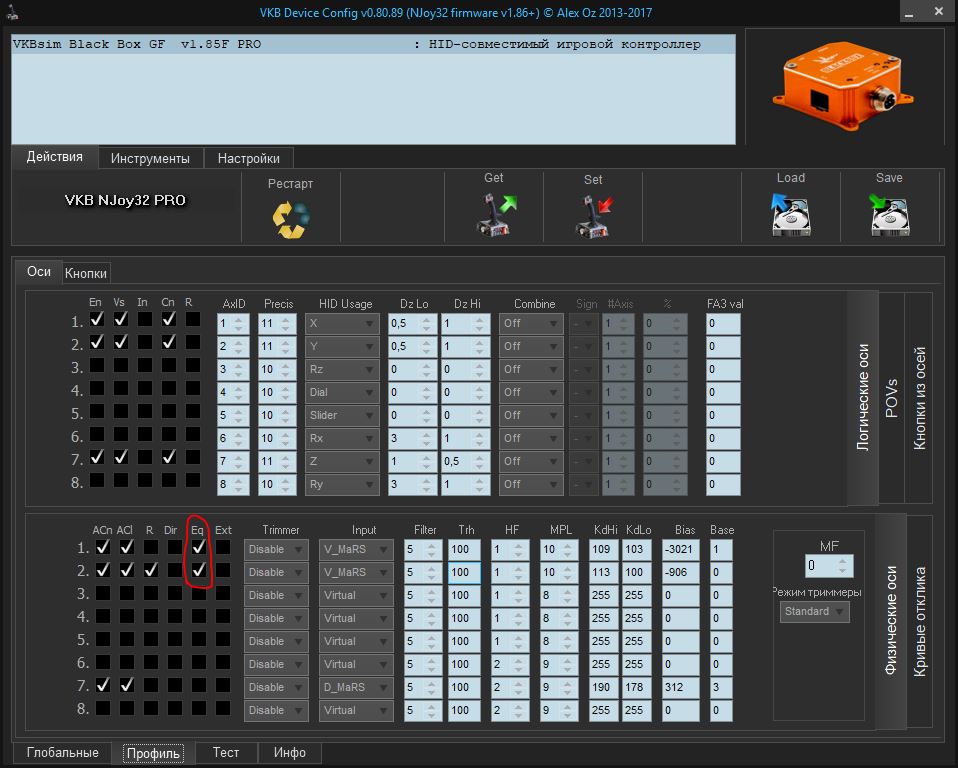This screenshot has height=768, width=958.
Task: Click the Load hard drive icon
Action: 791,214
